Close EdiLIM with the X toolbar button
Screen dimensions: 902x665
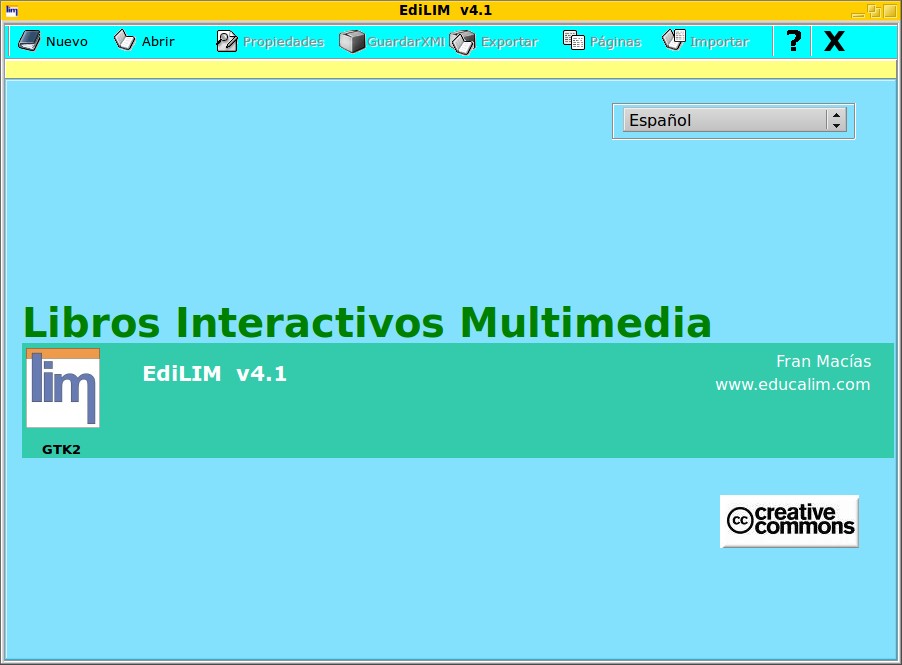coord(834,41)
